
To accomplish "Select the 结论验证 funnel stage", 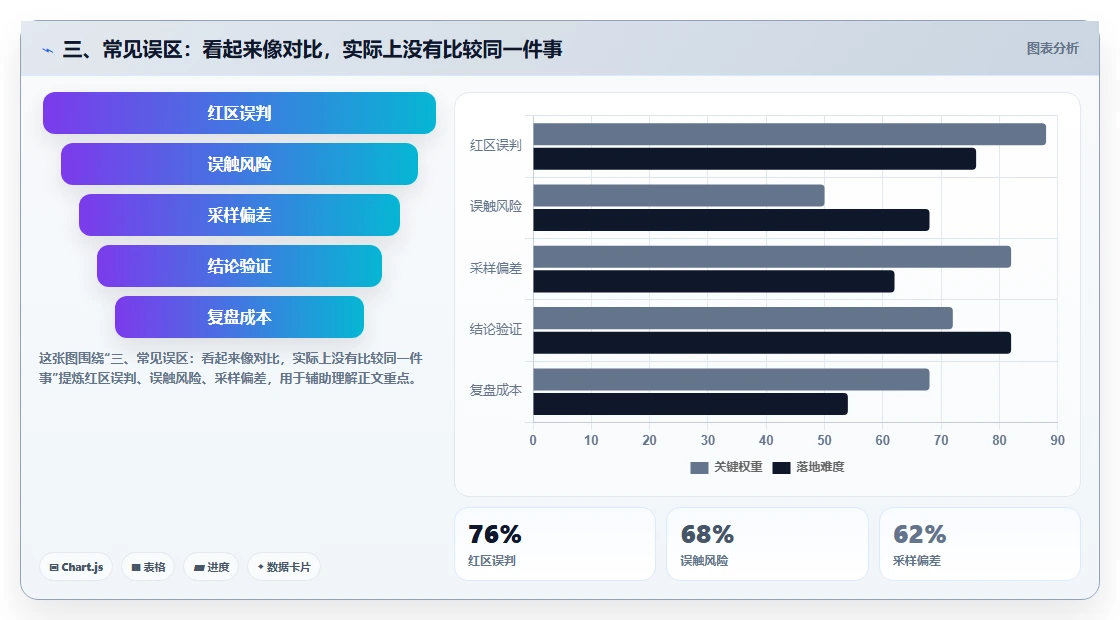I will click(x=239, y=266).
